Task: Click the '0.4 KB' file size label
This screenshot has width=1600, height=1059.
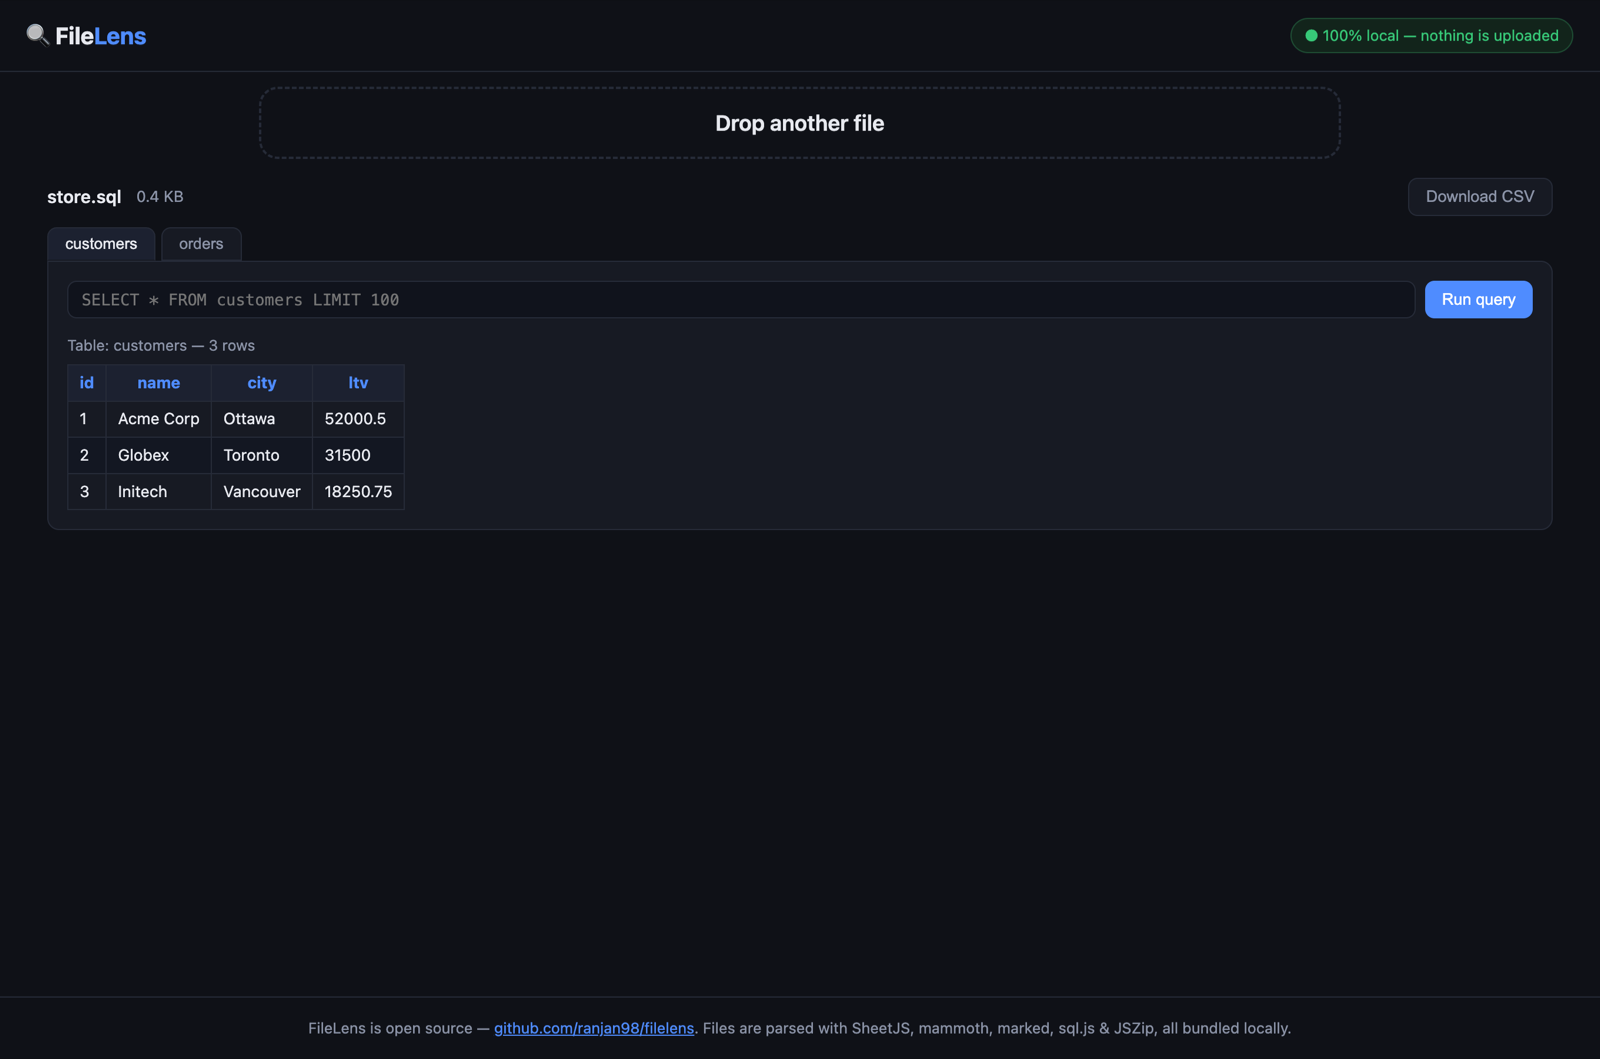Action: pos(160,197)
